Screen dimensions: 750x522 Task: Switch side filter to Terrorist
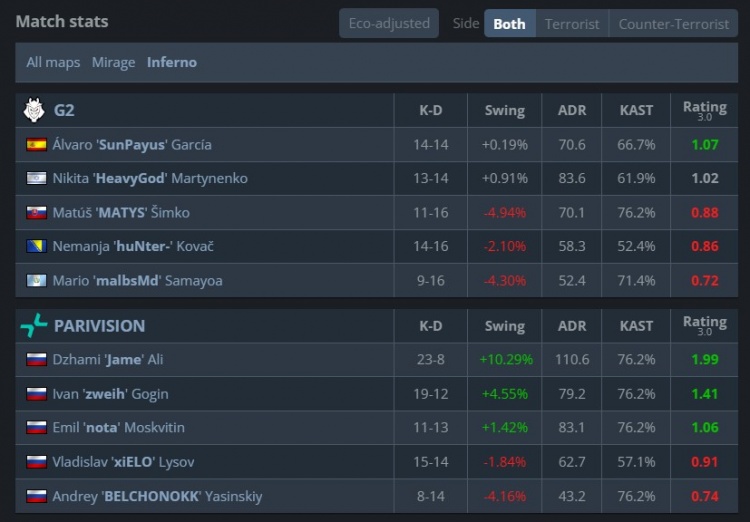(572, 23)
